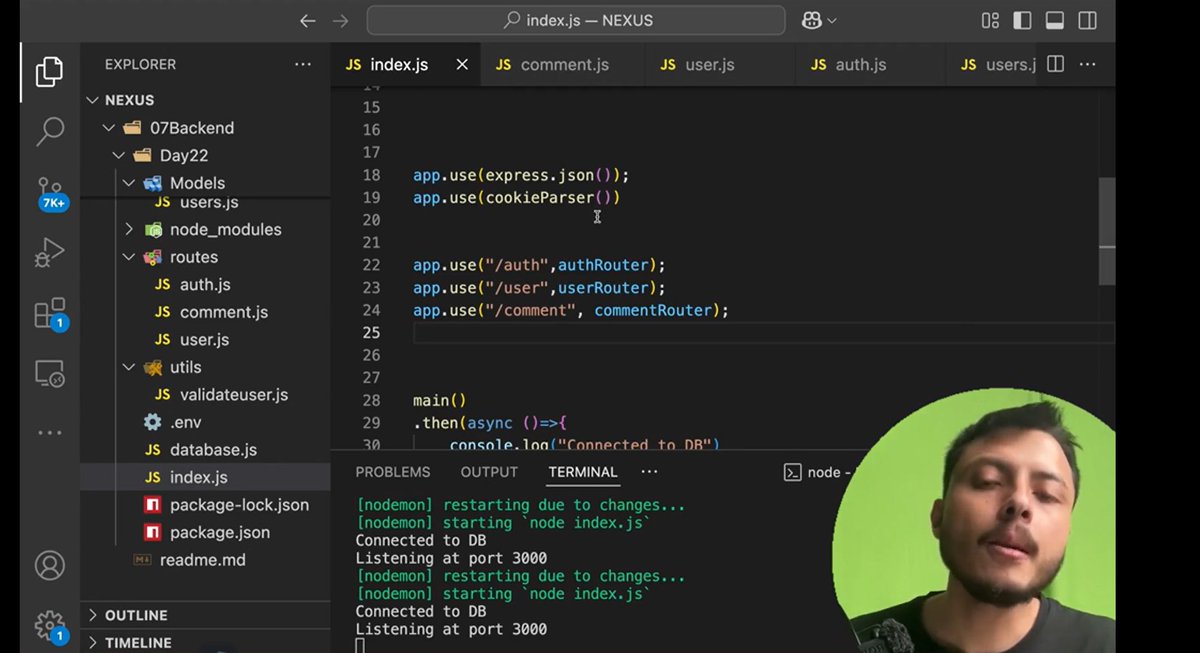
Task: Click userRouter on line 23
Action: tap(603, 288)
